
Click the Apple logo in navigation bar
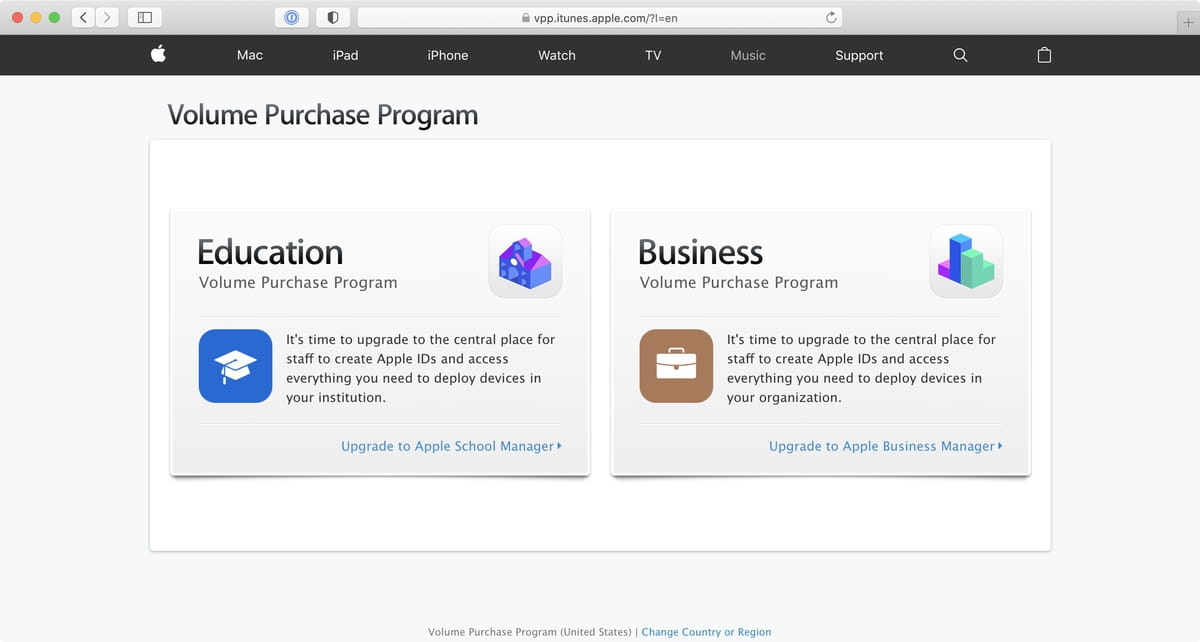[x=158, y=54]
